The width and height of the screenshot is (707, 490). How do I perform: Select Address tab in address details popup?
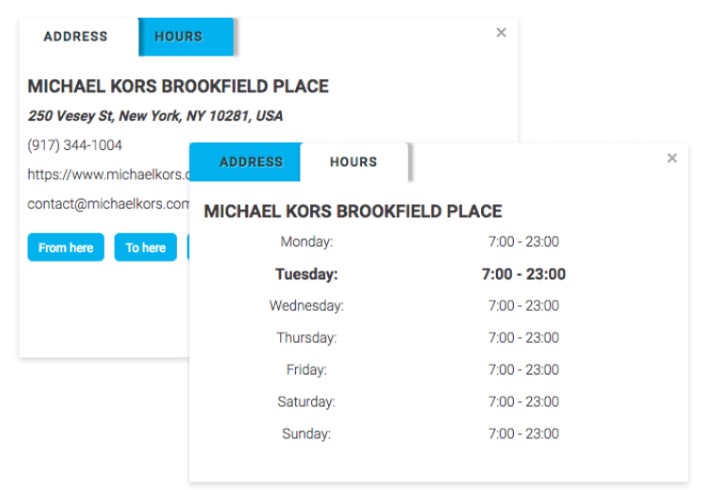(x=76, y=37)
